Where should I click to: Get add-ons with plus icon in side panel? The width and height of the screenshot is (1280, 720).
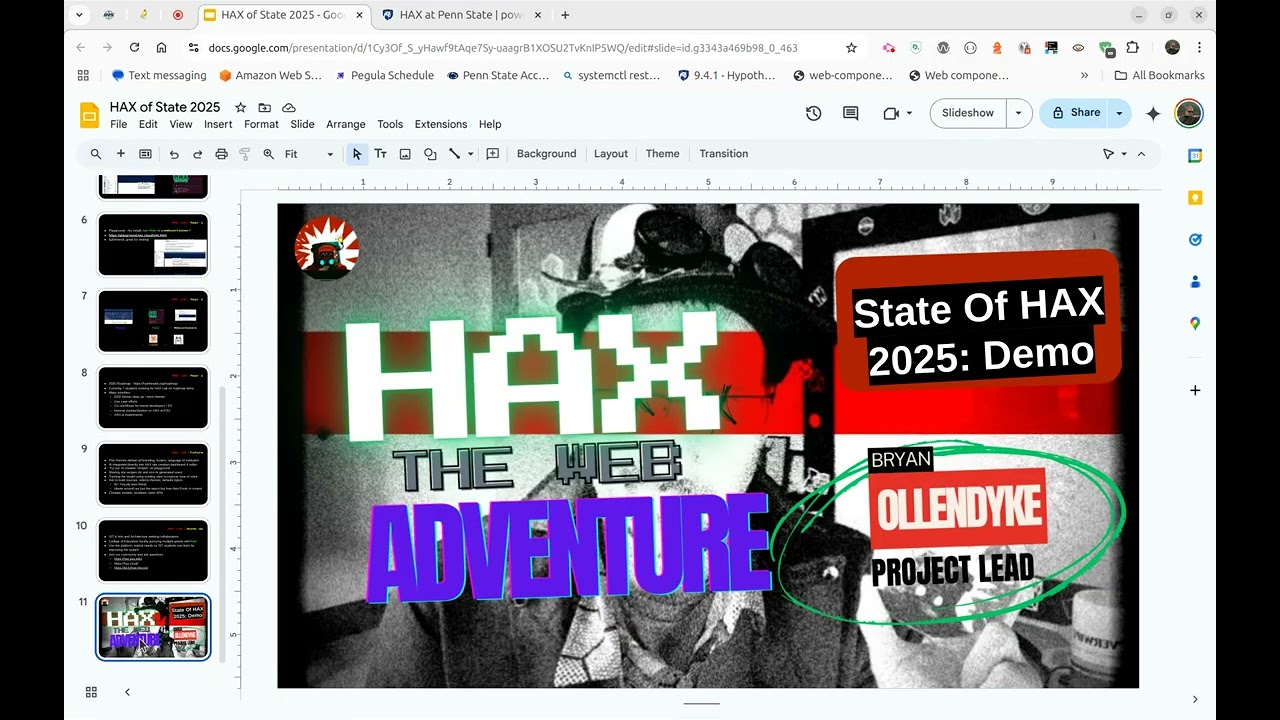tap(1195, 390)
